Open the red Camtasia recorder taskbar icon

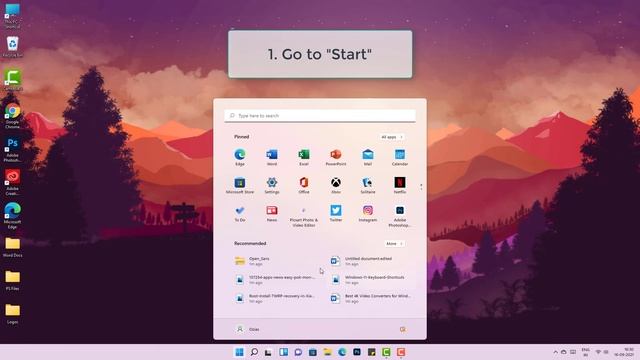pos(401,352)
